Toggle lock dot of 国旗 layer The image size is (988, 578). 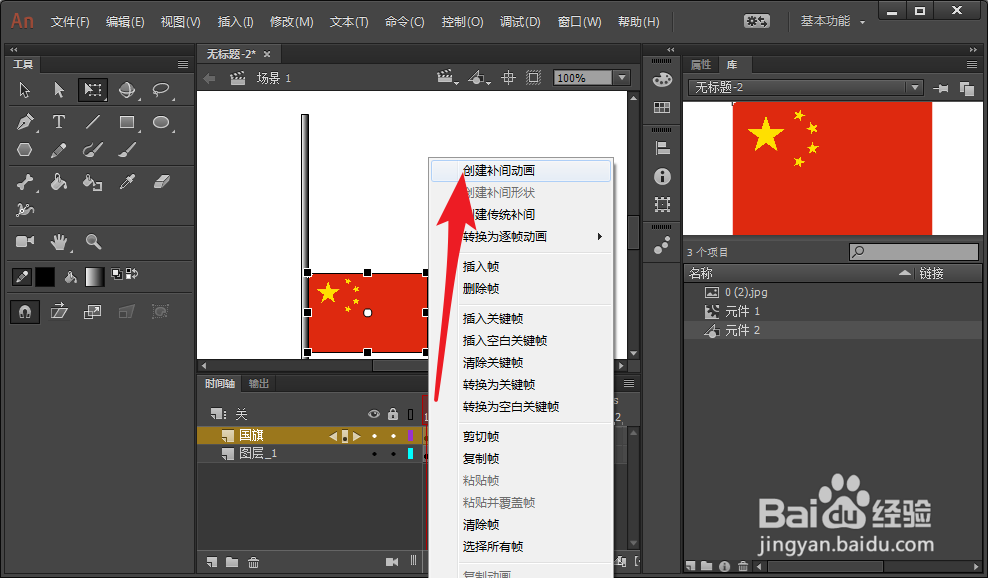click(x=393, y=436)
